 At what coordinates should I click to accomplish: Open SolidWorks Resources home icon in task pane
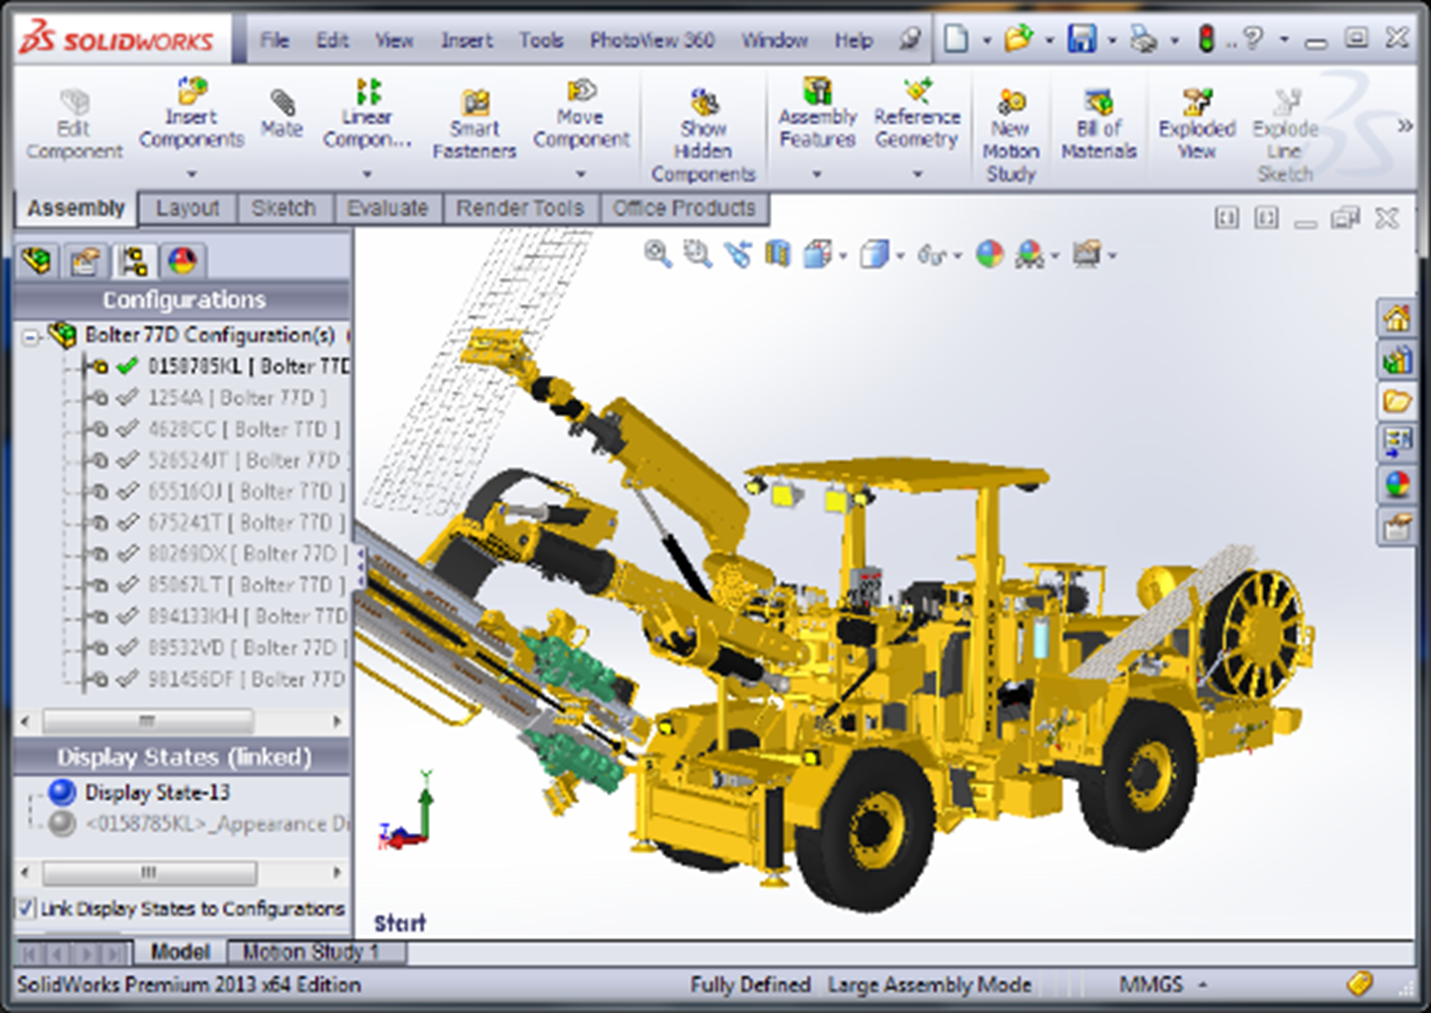pos(1397,319)
